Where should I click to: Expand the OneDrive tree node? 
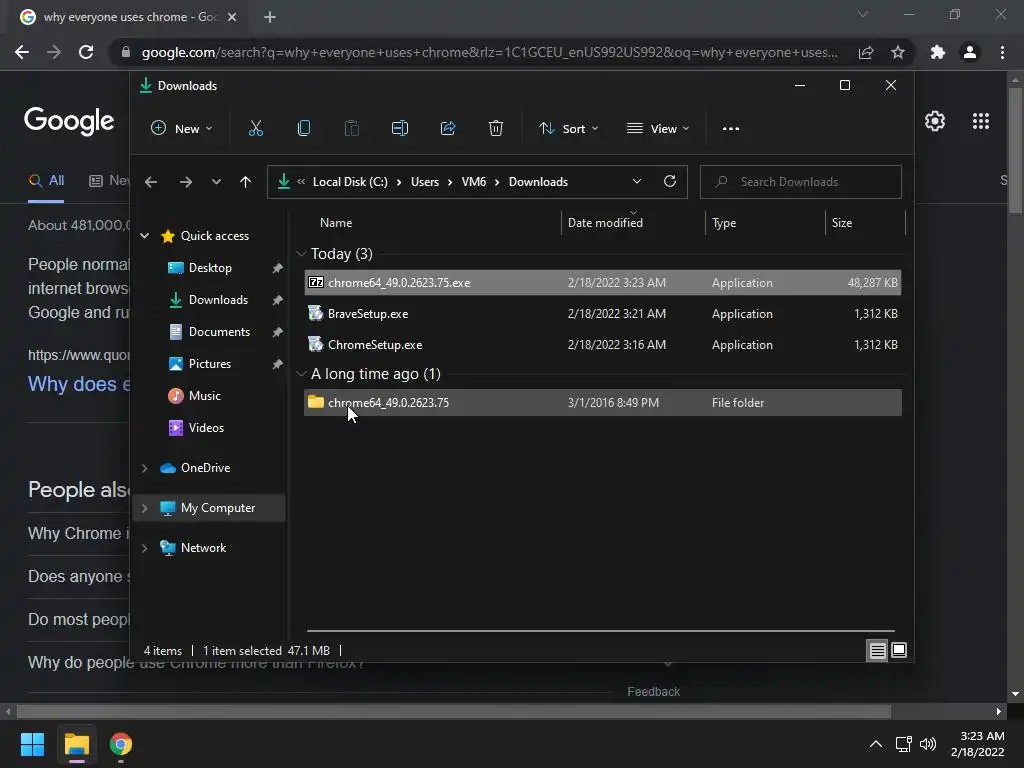pos(144,468)
